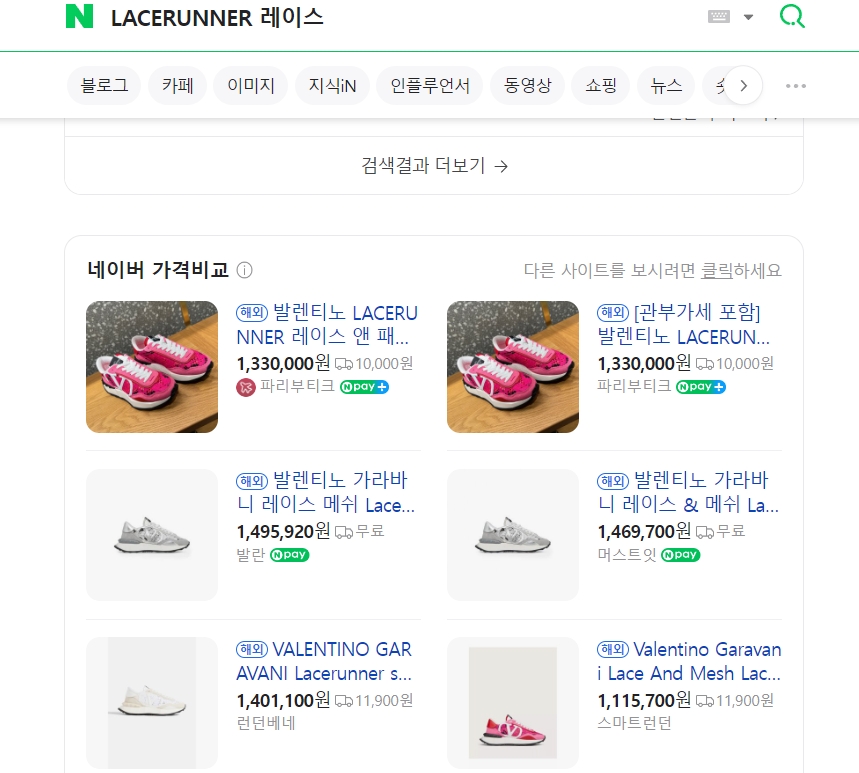Expand the search suggestions dropdown arrow
This screenshot has width=859, height=773.
(x=748, y=17)
